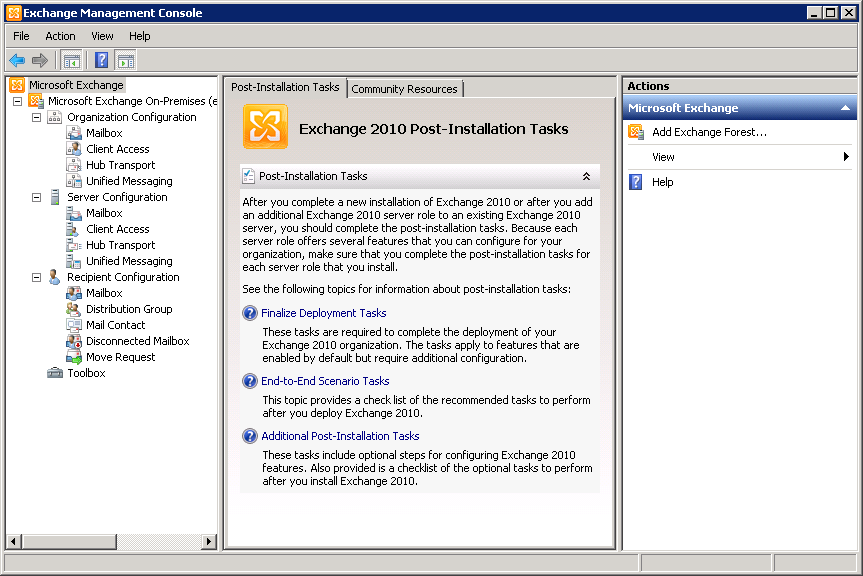Open the File menu
Image resolution: width=863 pixels, height=576 pixels.
pos(21,36)
